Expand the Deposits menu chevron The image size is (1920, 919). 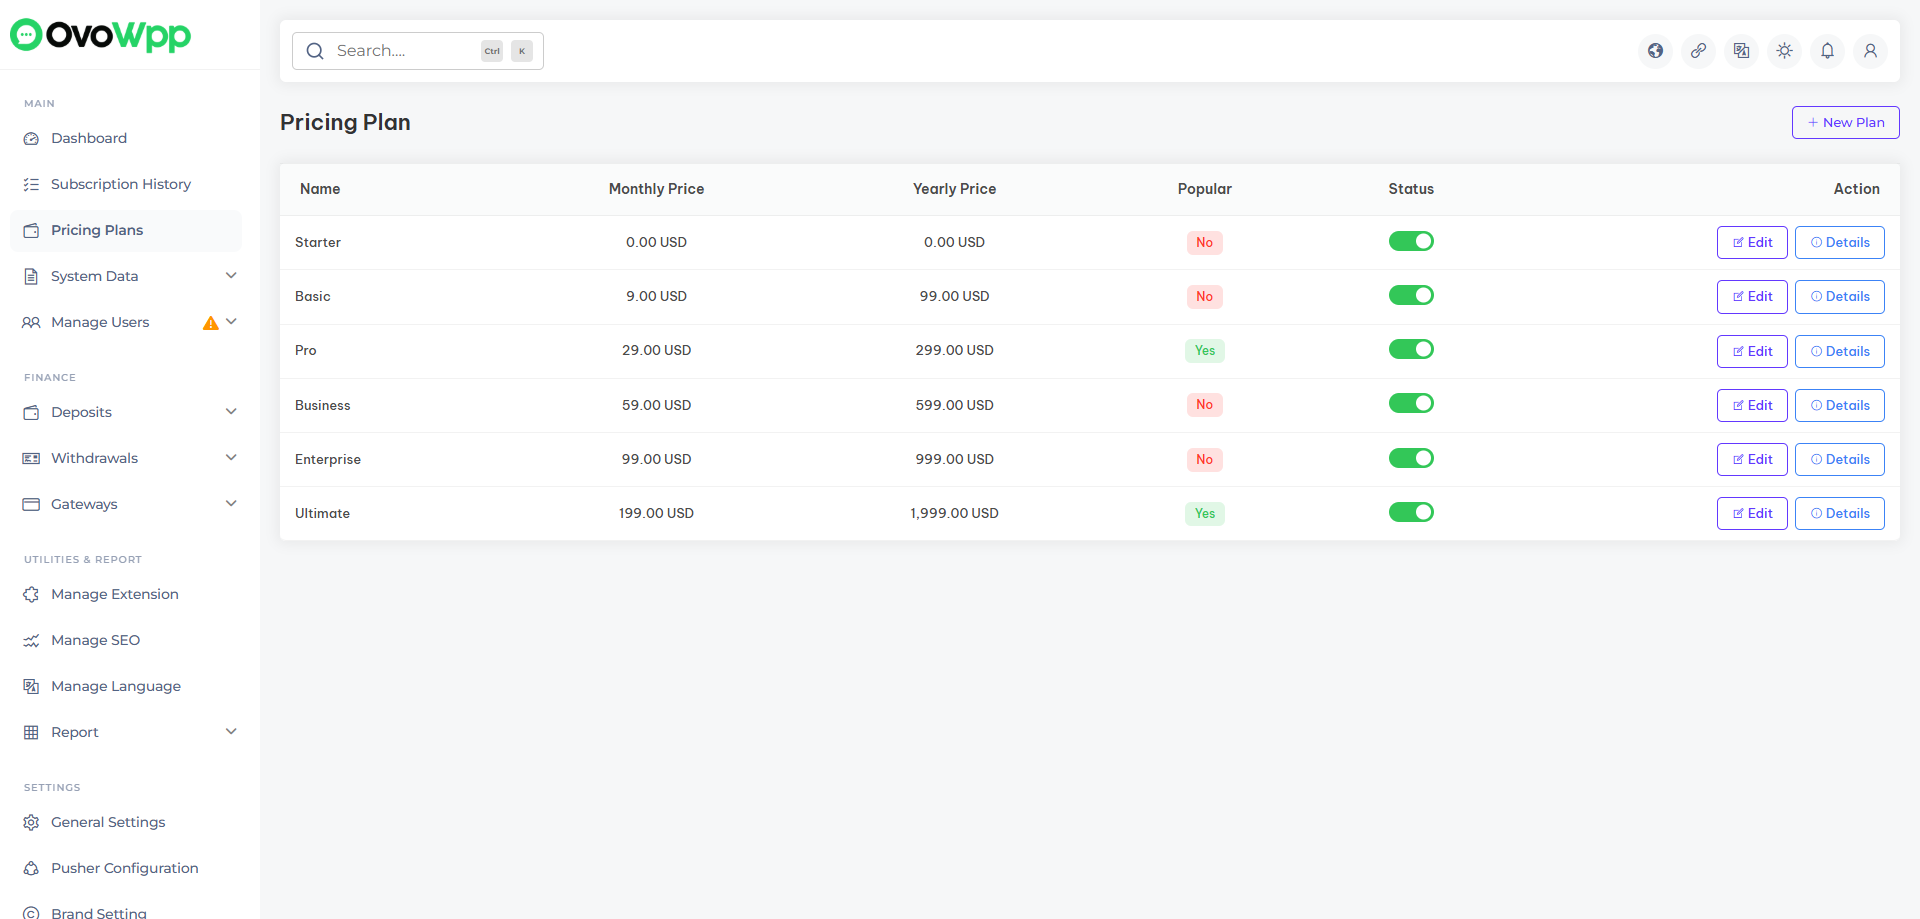pos(231,412)
